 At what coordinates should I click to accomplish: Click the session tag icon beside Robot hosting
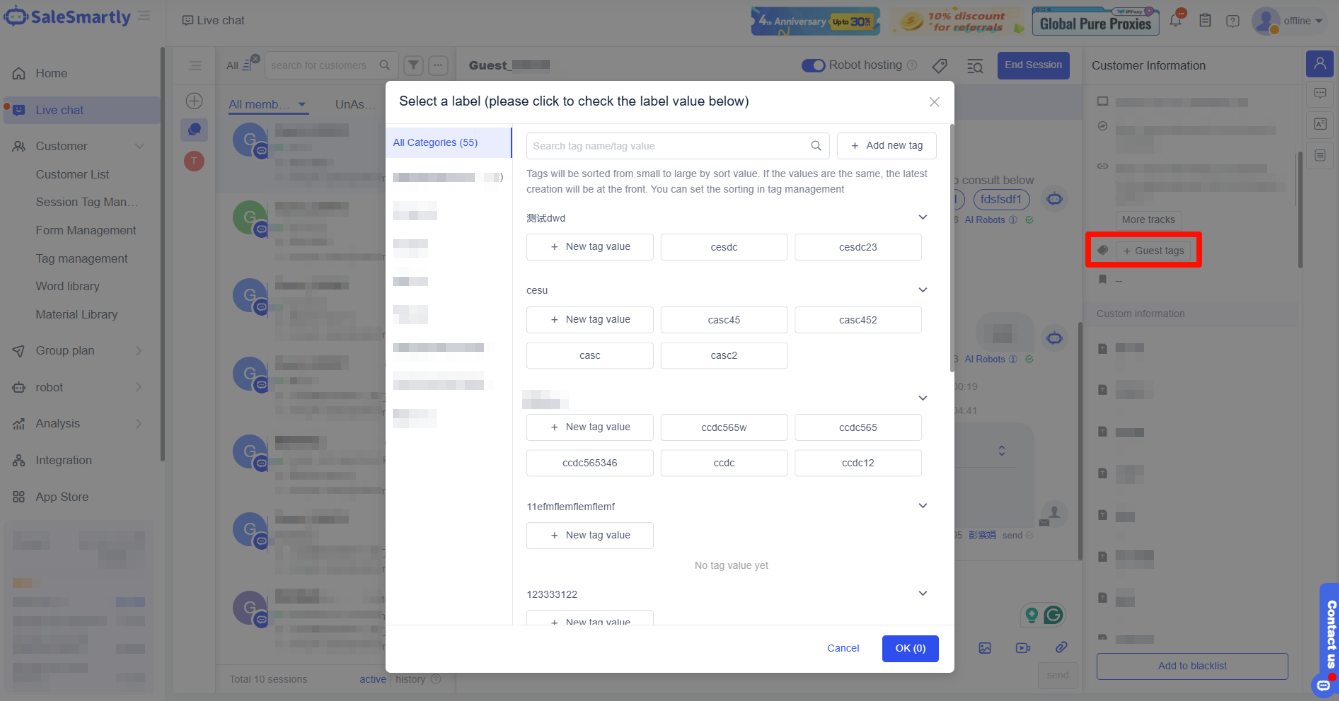click(x=939, y=66)
